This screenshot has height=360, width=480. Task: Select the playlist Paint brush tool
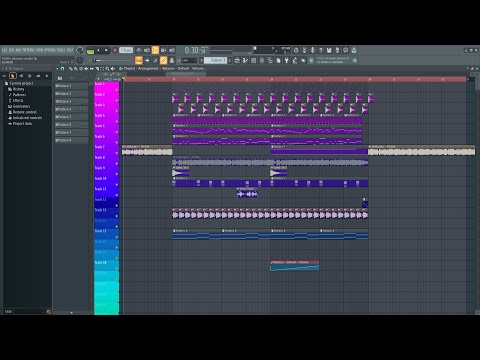[76, 69]
